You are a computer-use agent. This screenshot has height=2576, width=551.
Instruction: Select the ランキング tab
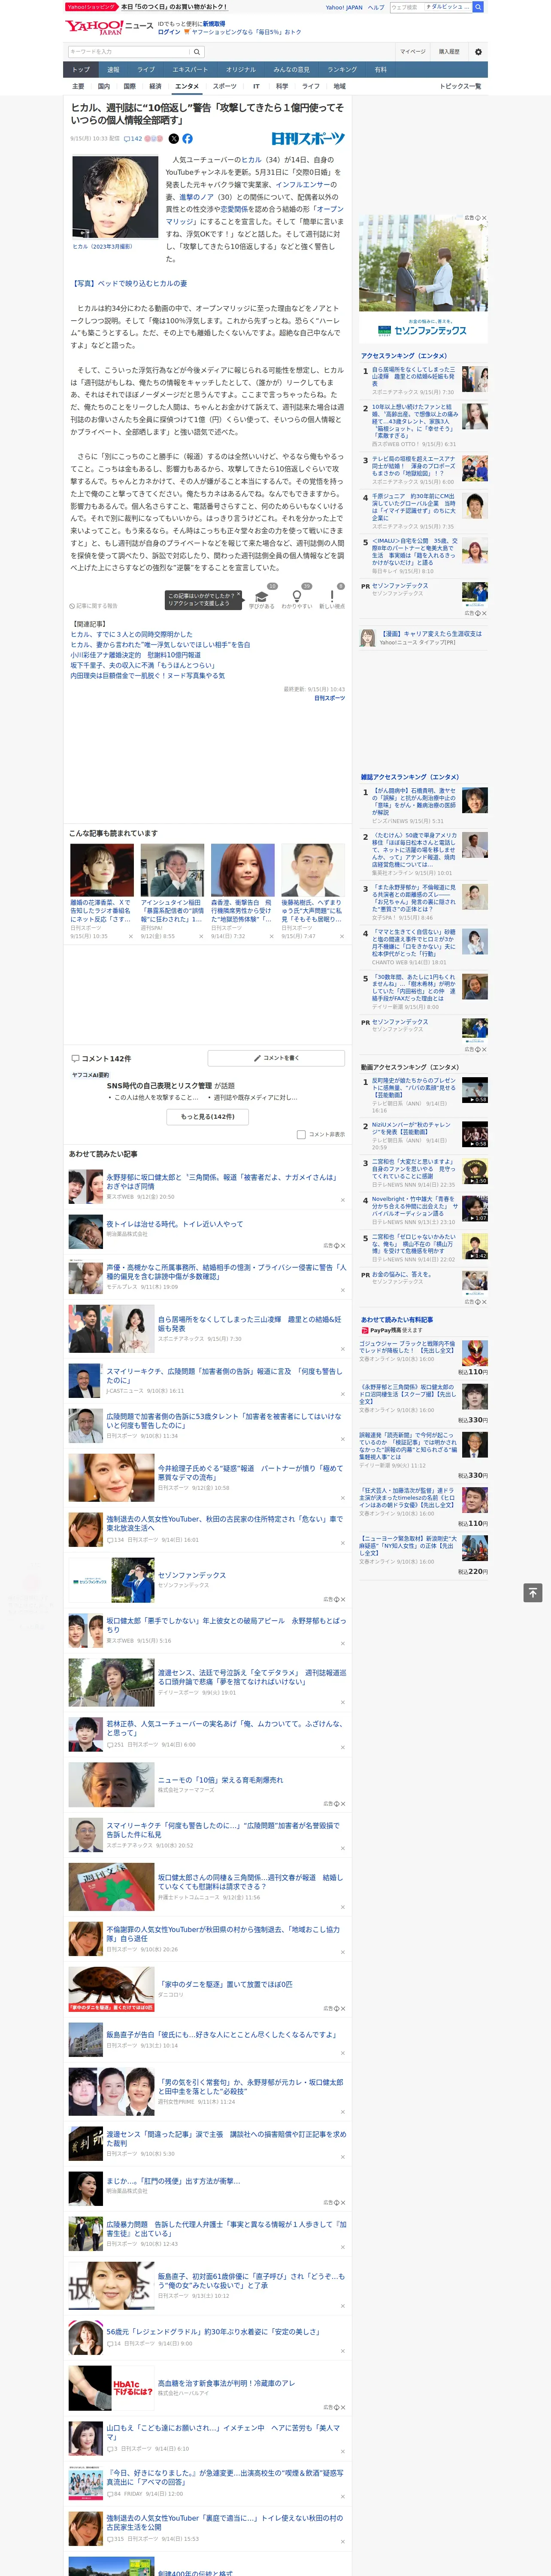342,70
